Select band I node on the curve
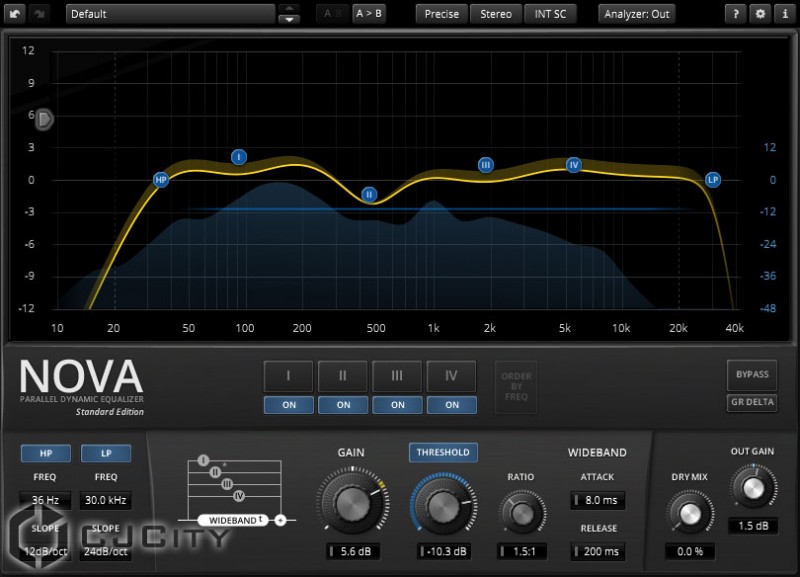The height and width of the screenshot is (577, 800). (239, 157)
